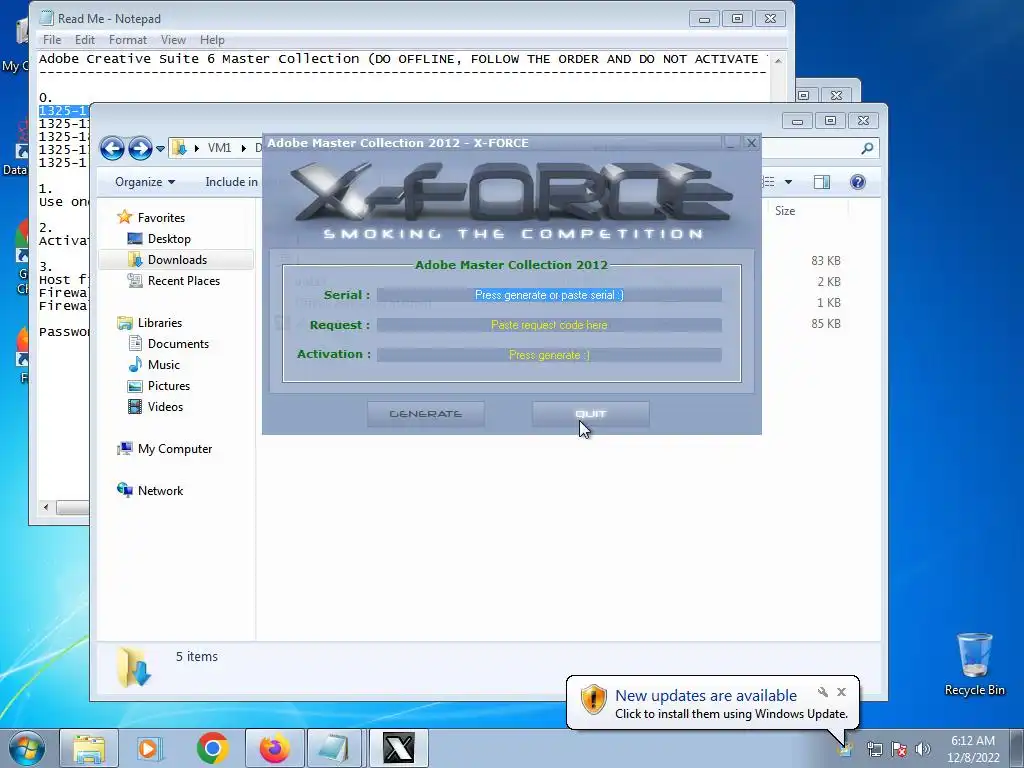1024x768 pixels.
Task: Select Desktop in navigation pane
Action: click(x=168, y=239)
